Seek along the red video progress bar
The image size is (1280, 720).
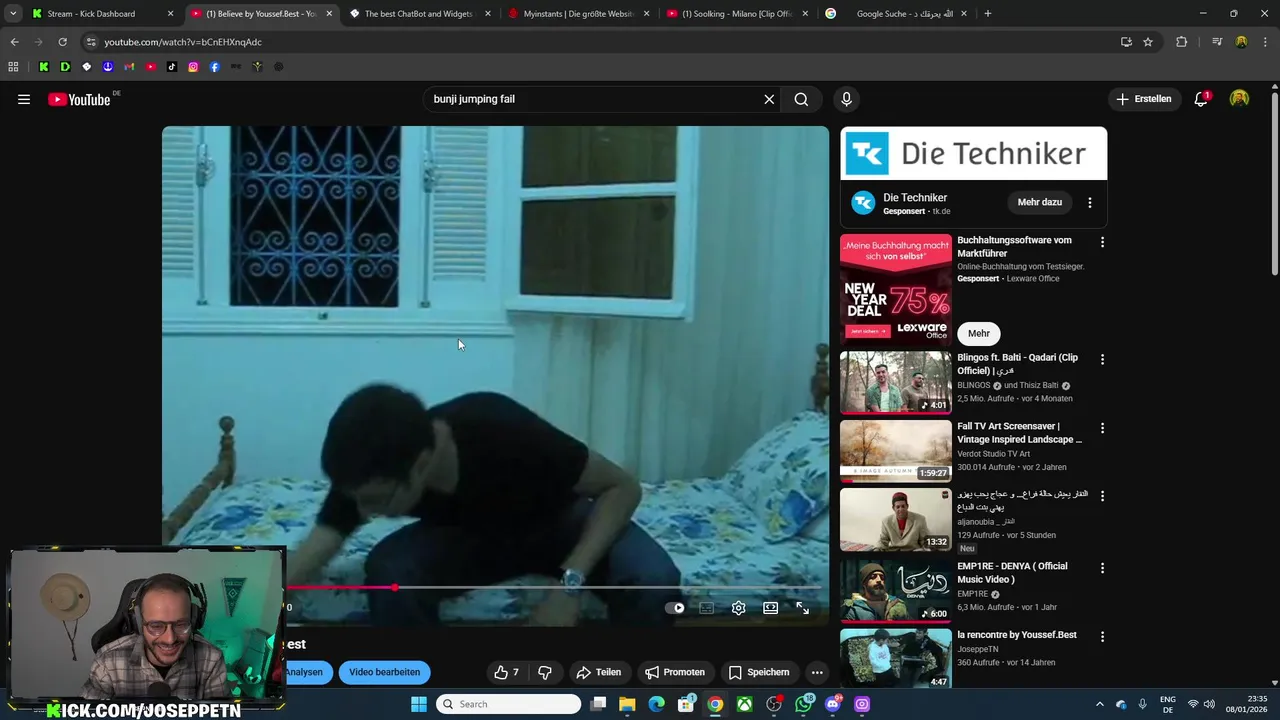pos(555,588)
